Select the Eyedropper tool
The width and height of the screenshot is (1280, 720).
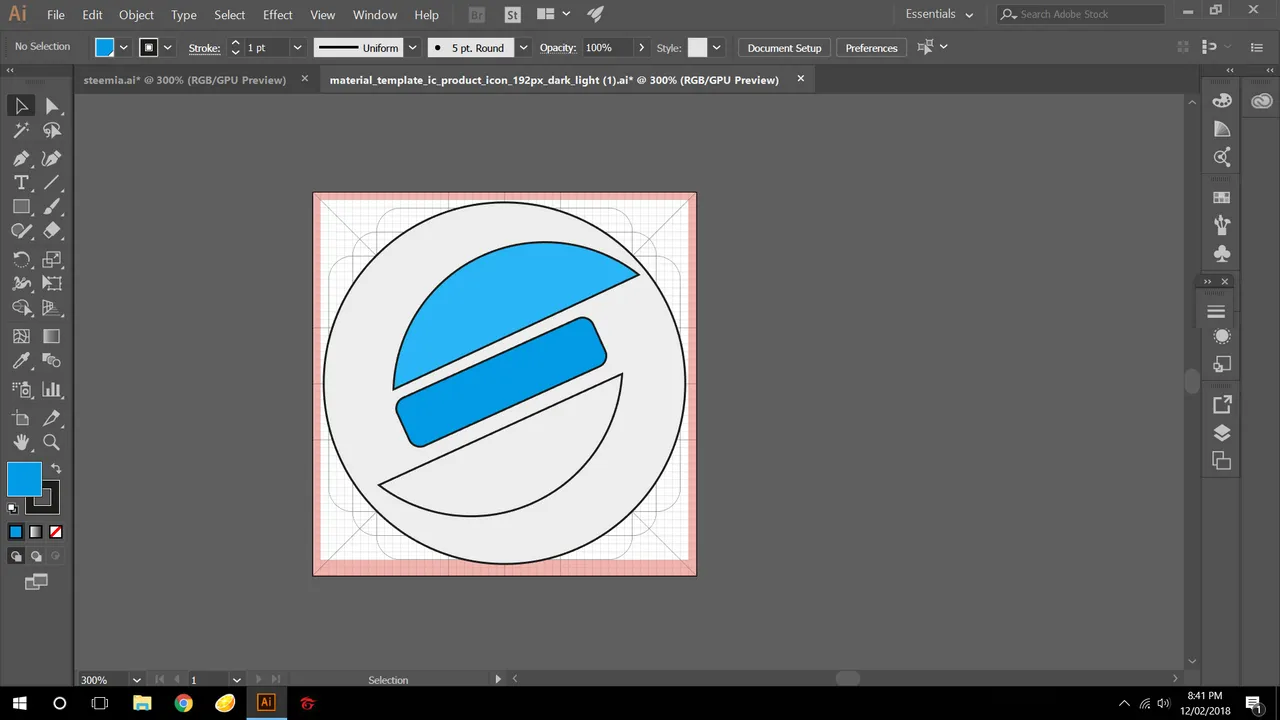(21, 360)
